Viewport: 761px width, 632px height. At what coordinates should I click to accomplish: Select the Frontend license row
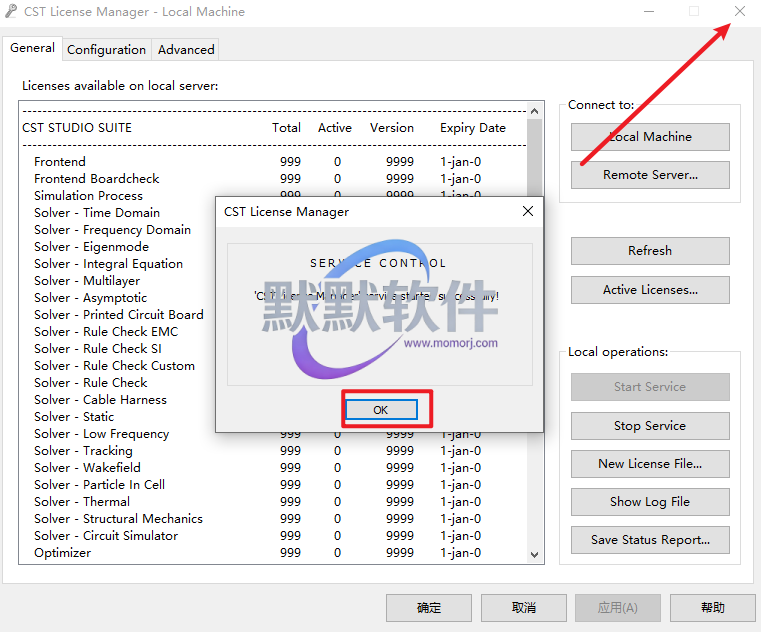[x=60, y=162]
